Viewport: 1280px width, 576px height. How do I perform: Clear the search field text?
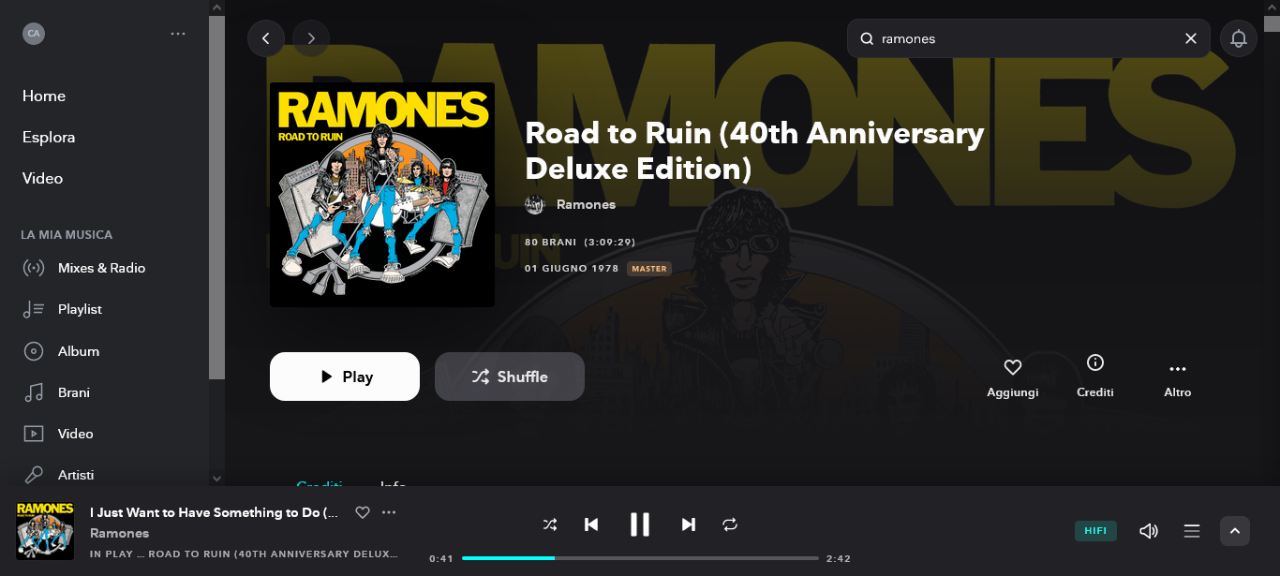click(1191, 38)
